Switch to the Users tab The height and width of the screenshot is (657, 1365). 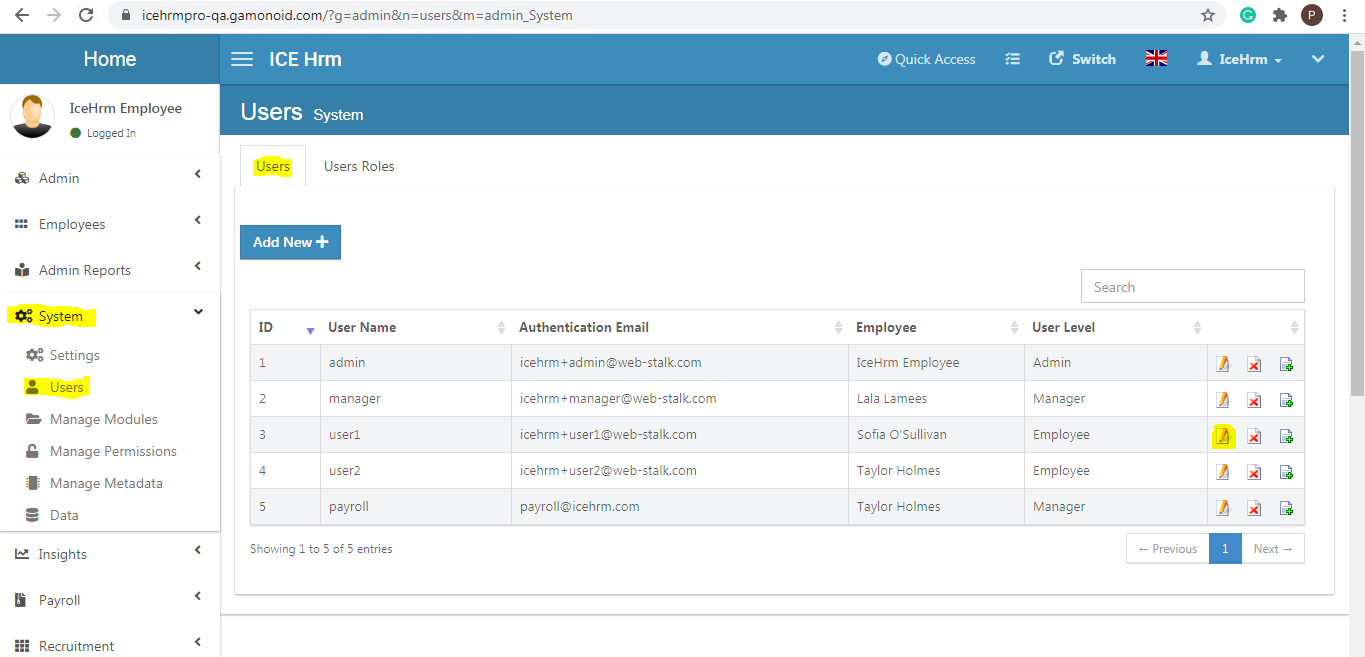click(273, 166)
